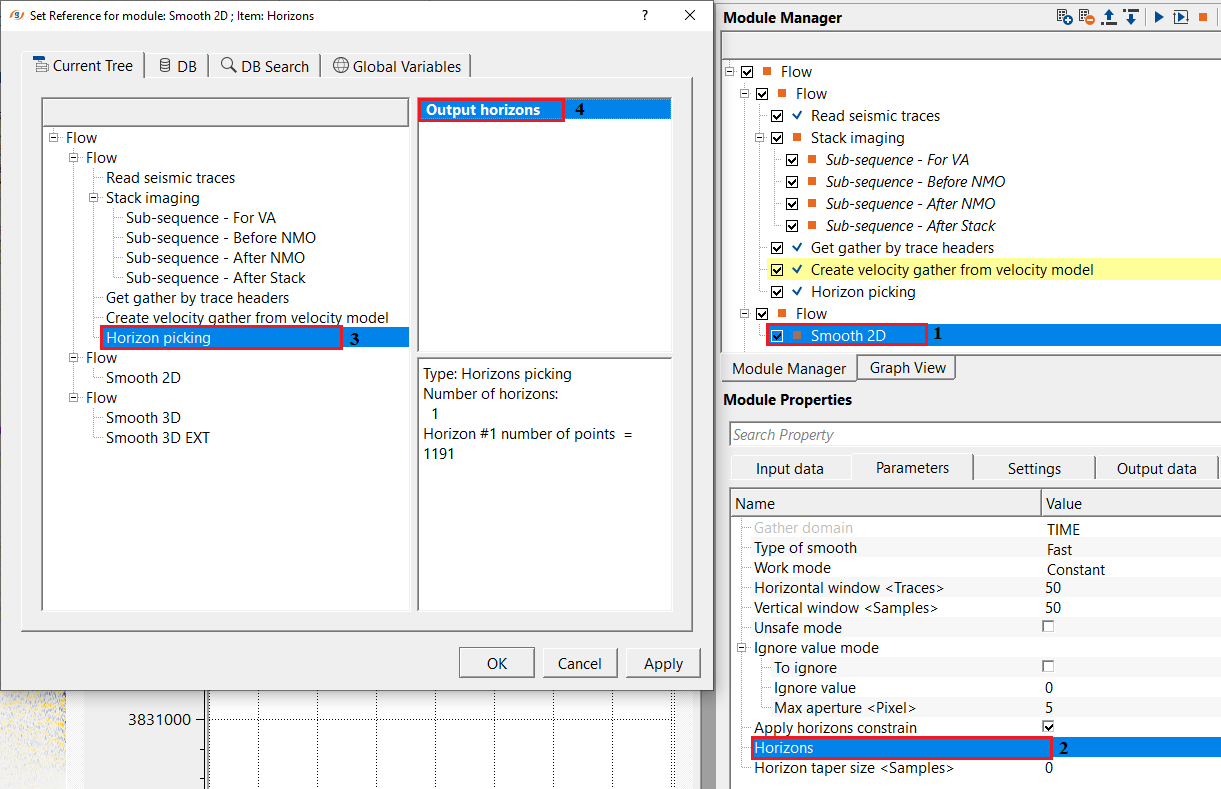
Task: Click the run selected module icon
Action: [1181, 17]
